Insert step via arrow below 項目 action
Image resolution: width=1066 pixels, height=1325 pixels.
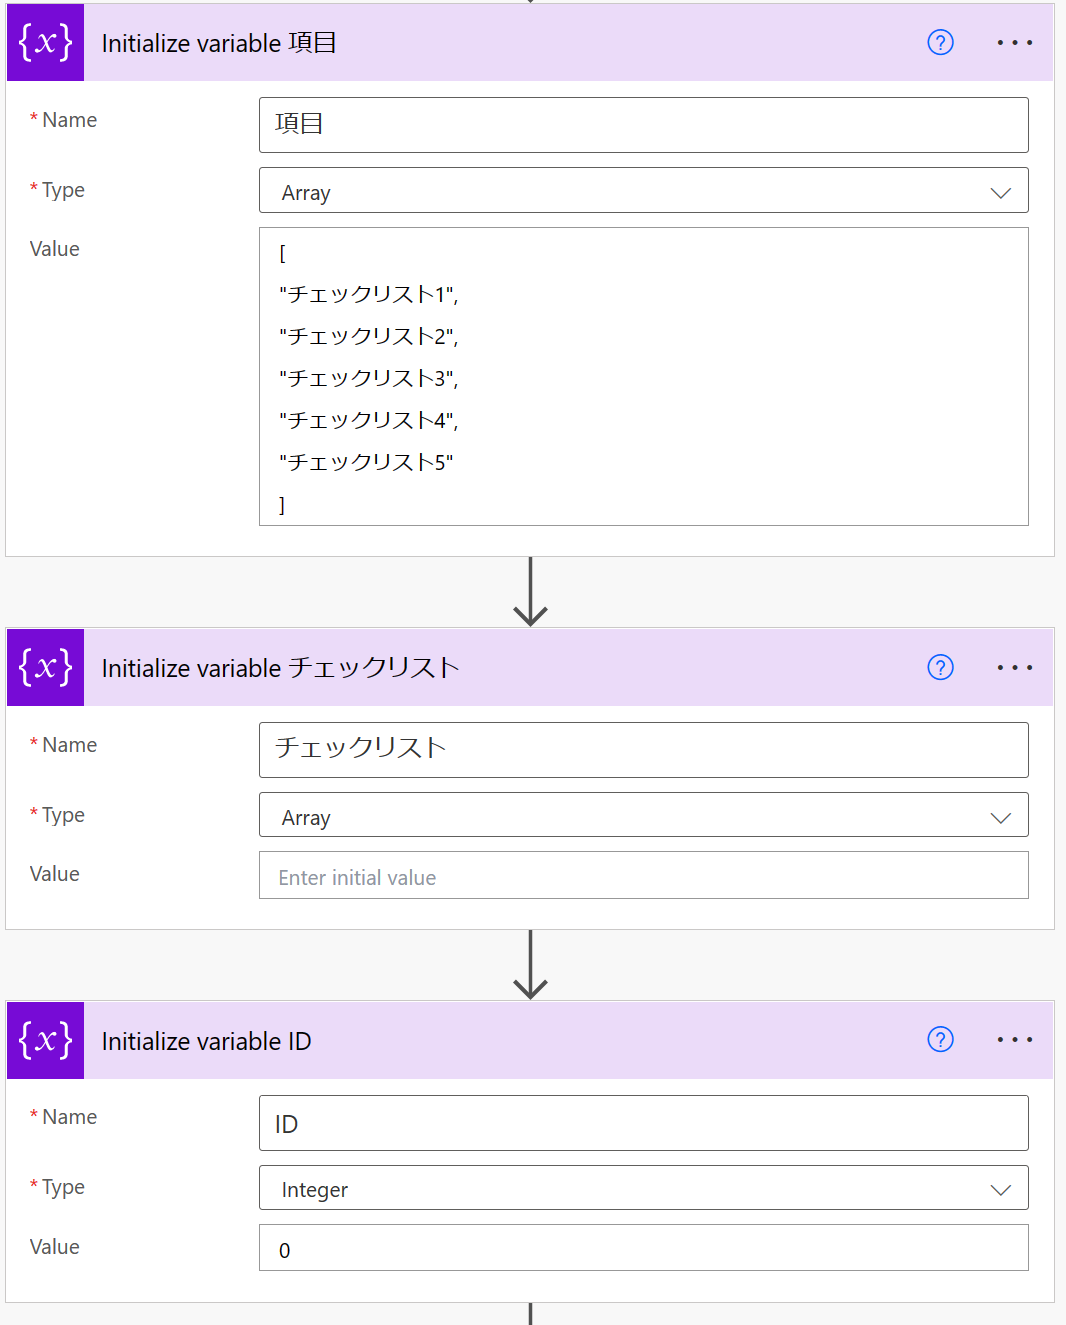point(530,592)
